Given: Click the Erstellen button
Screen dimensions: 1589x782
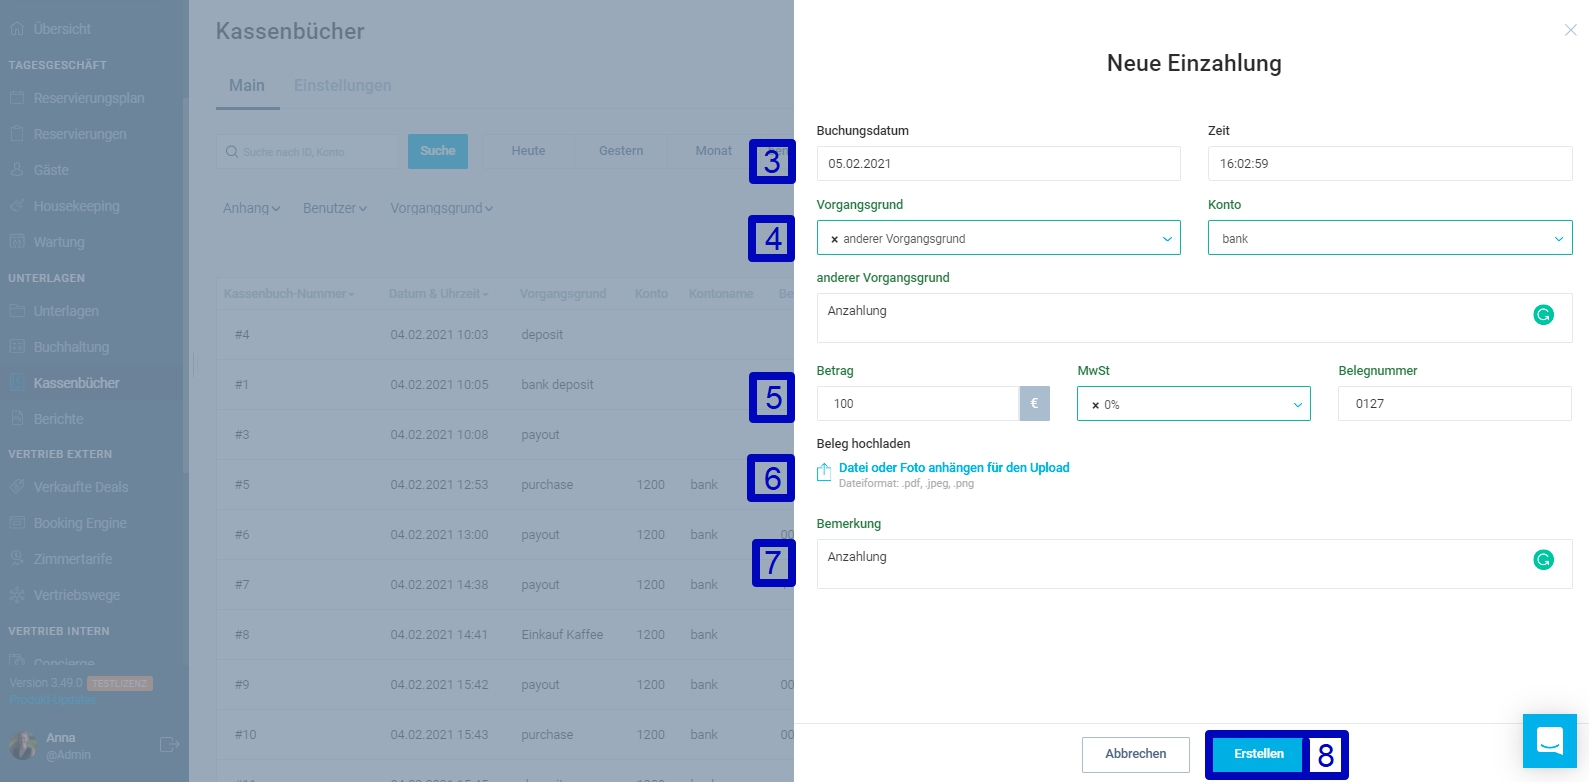Looking at the screenshot, I should (x=1258, y=754).
